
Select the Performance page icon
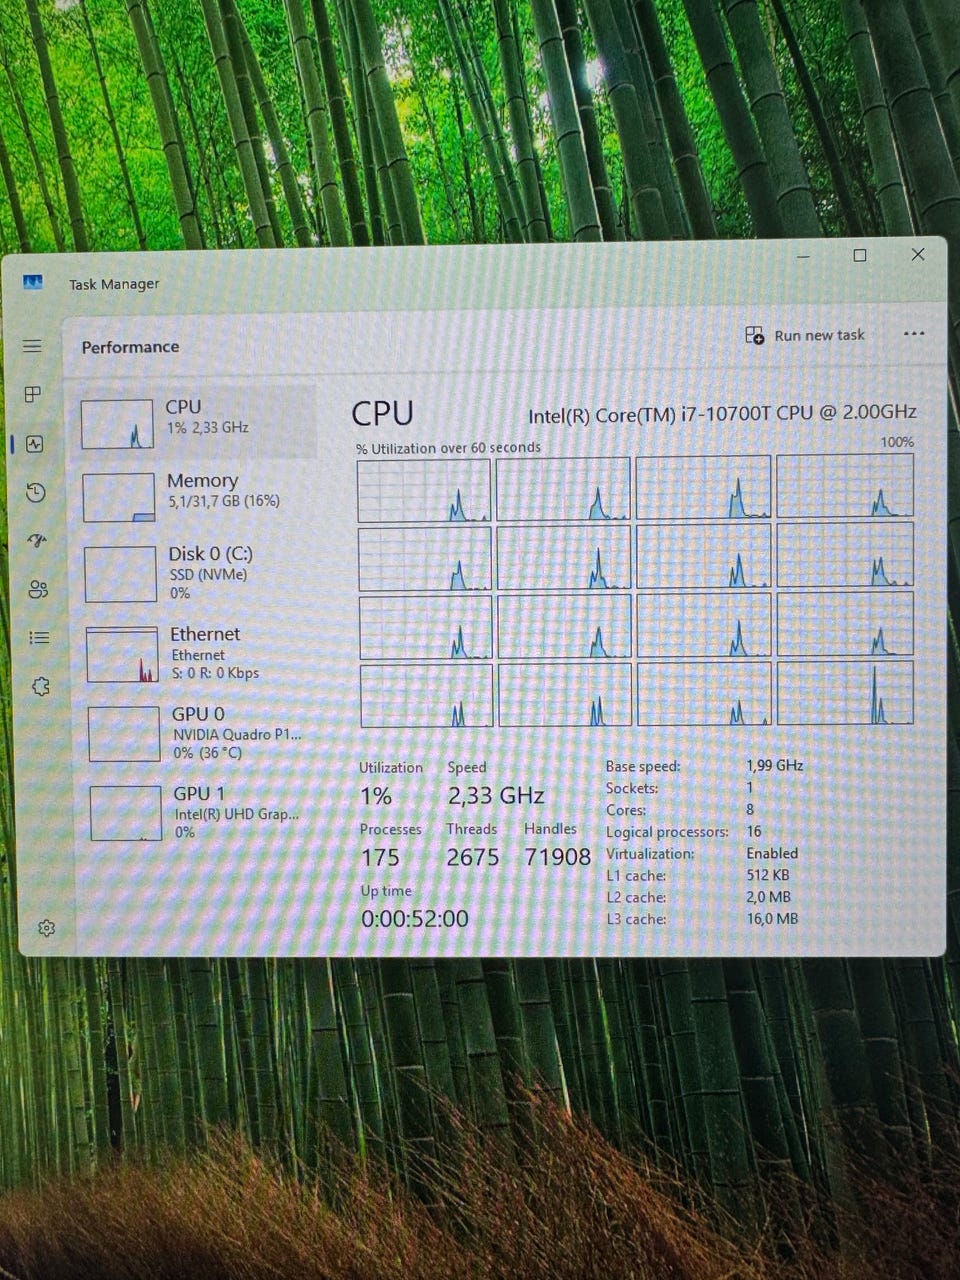35,444
